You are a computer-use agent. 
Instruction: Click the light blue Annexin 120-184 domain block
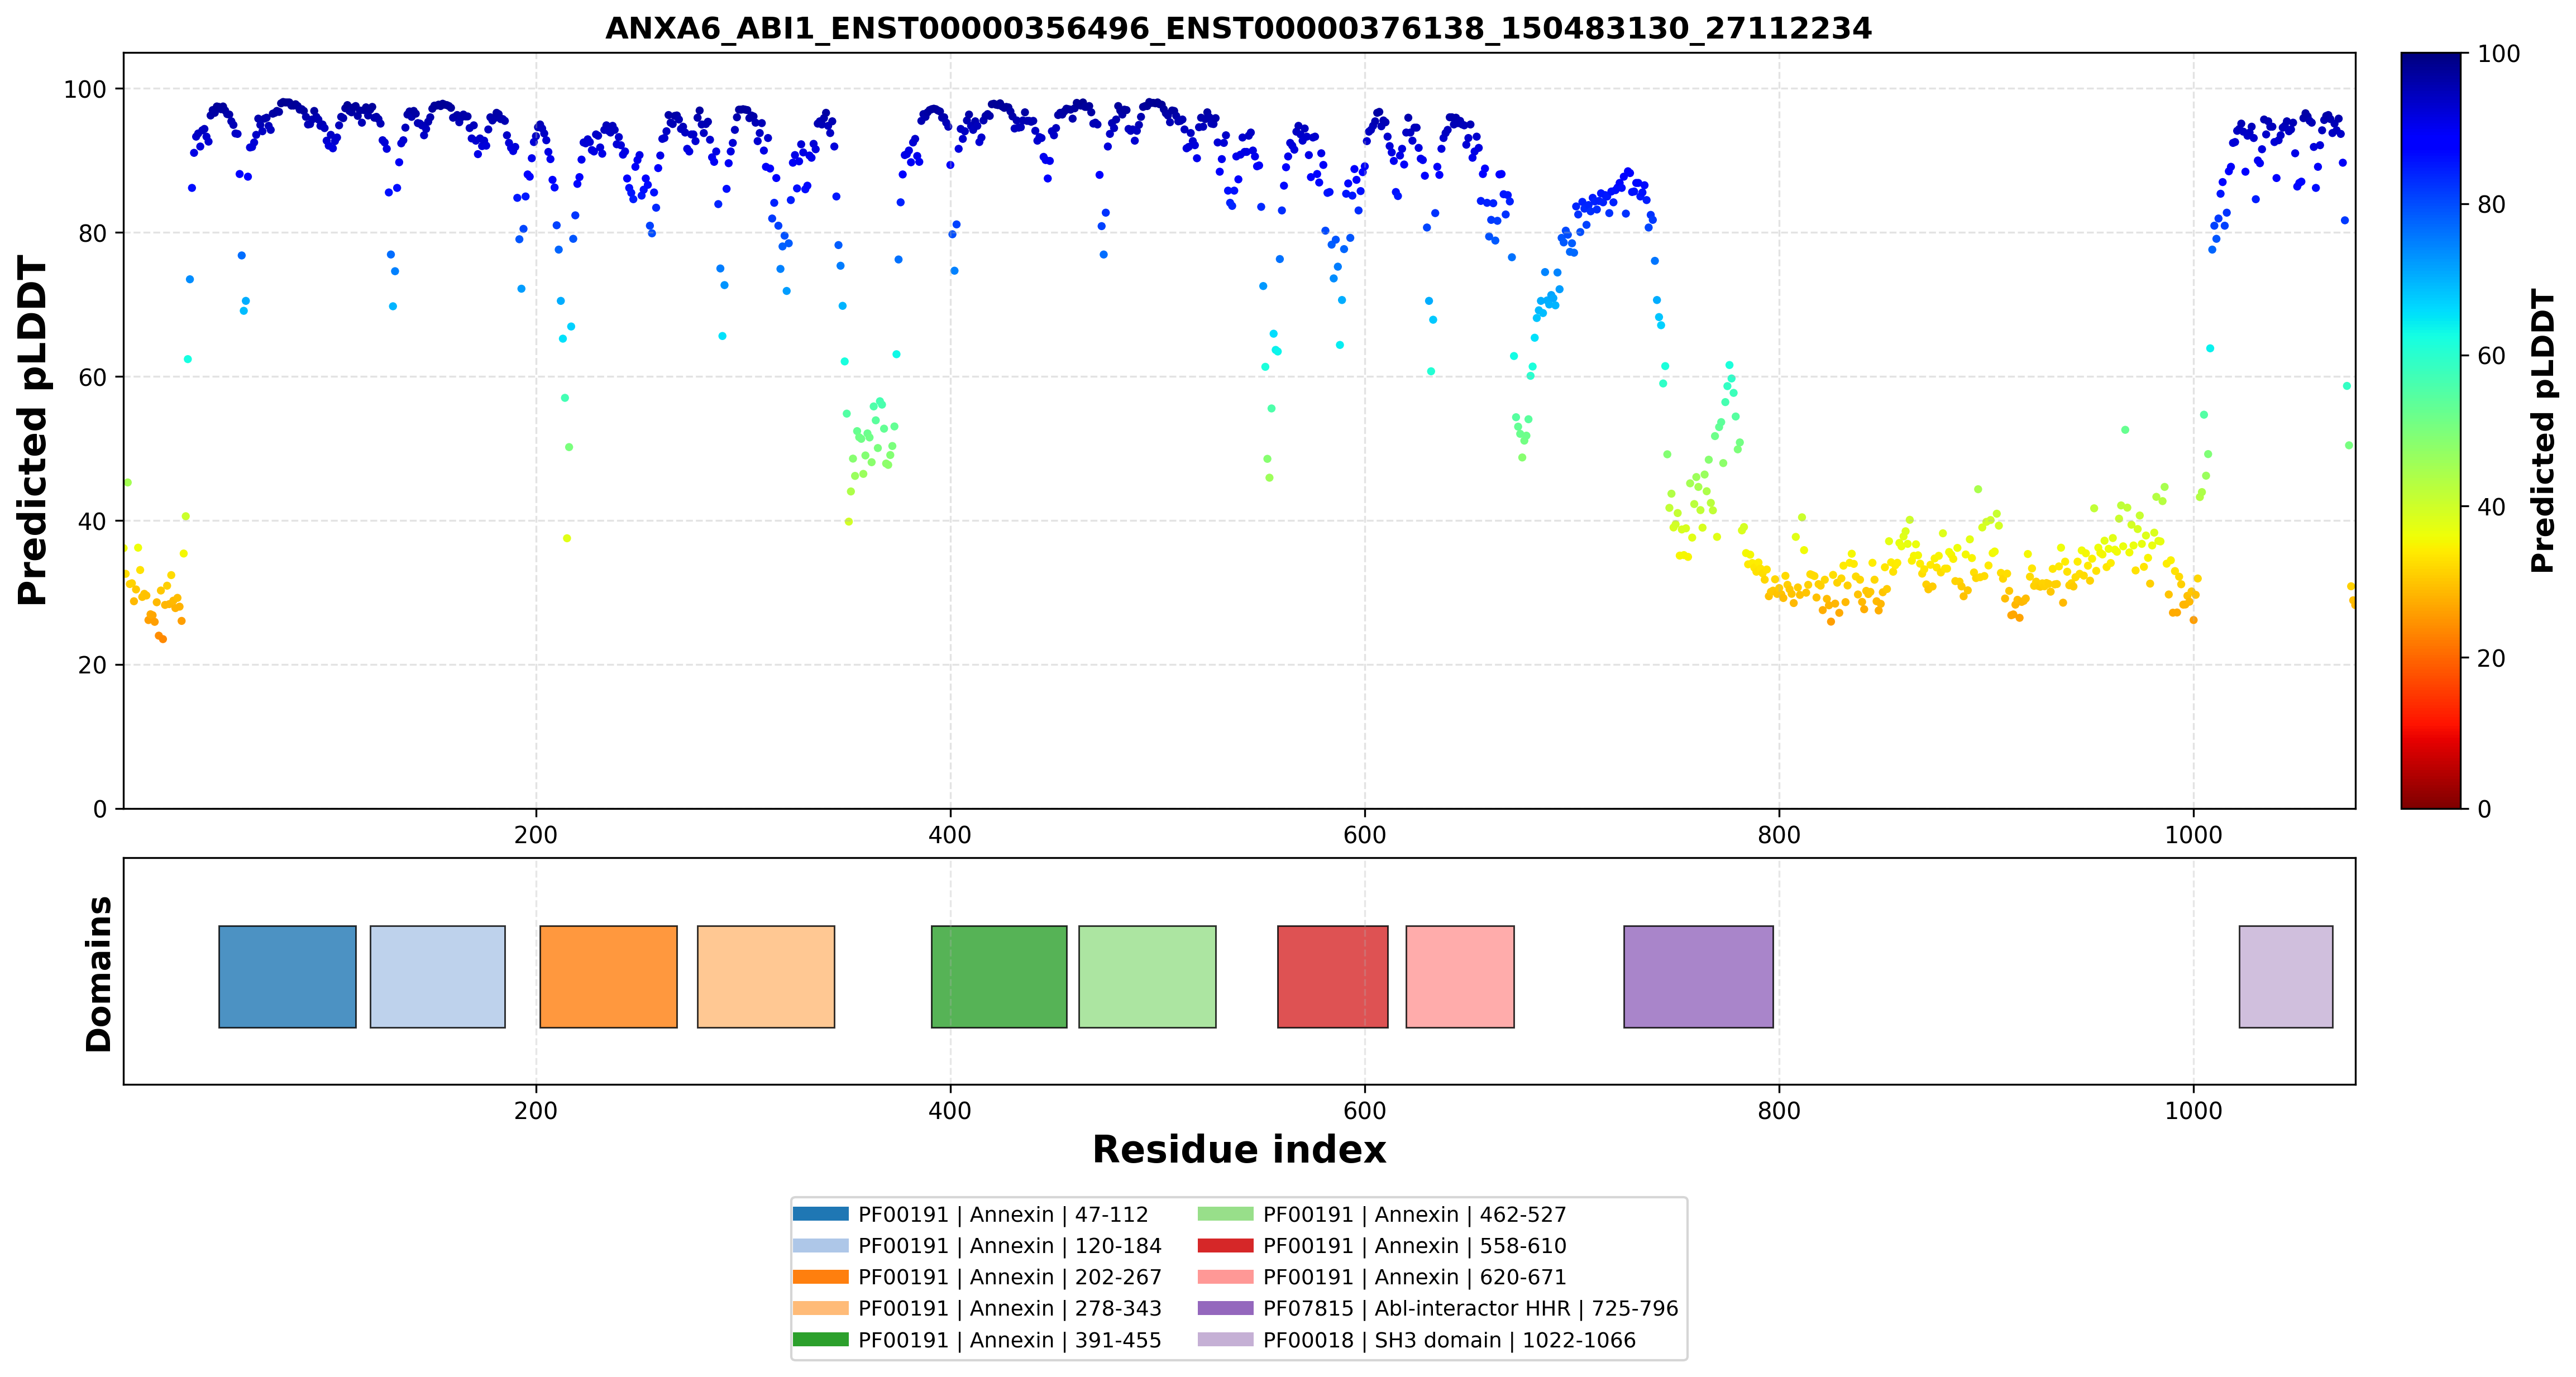coord(437,976)
